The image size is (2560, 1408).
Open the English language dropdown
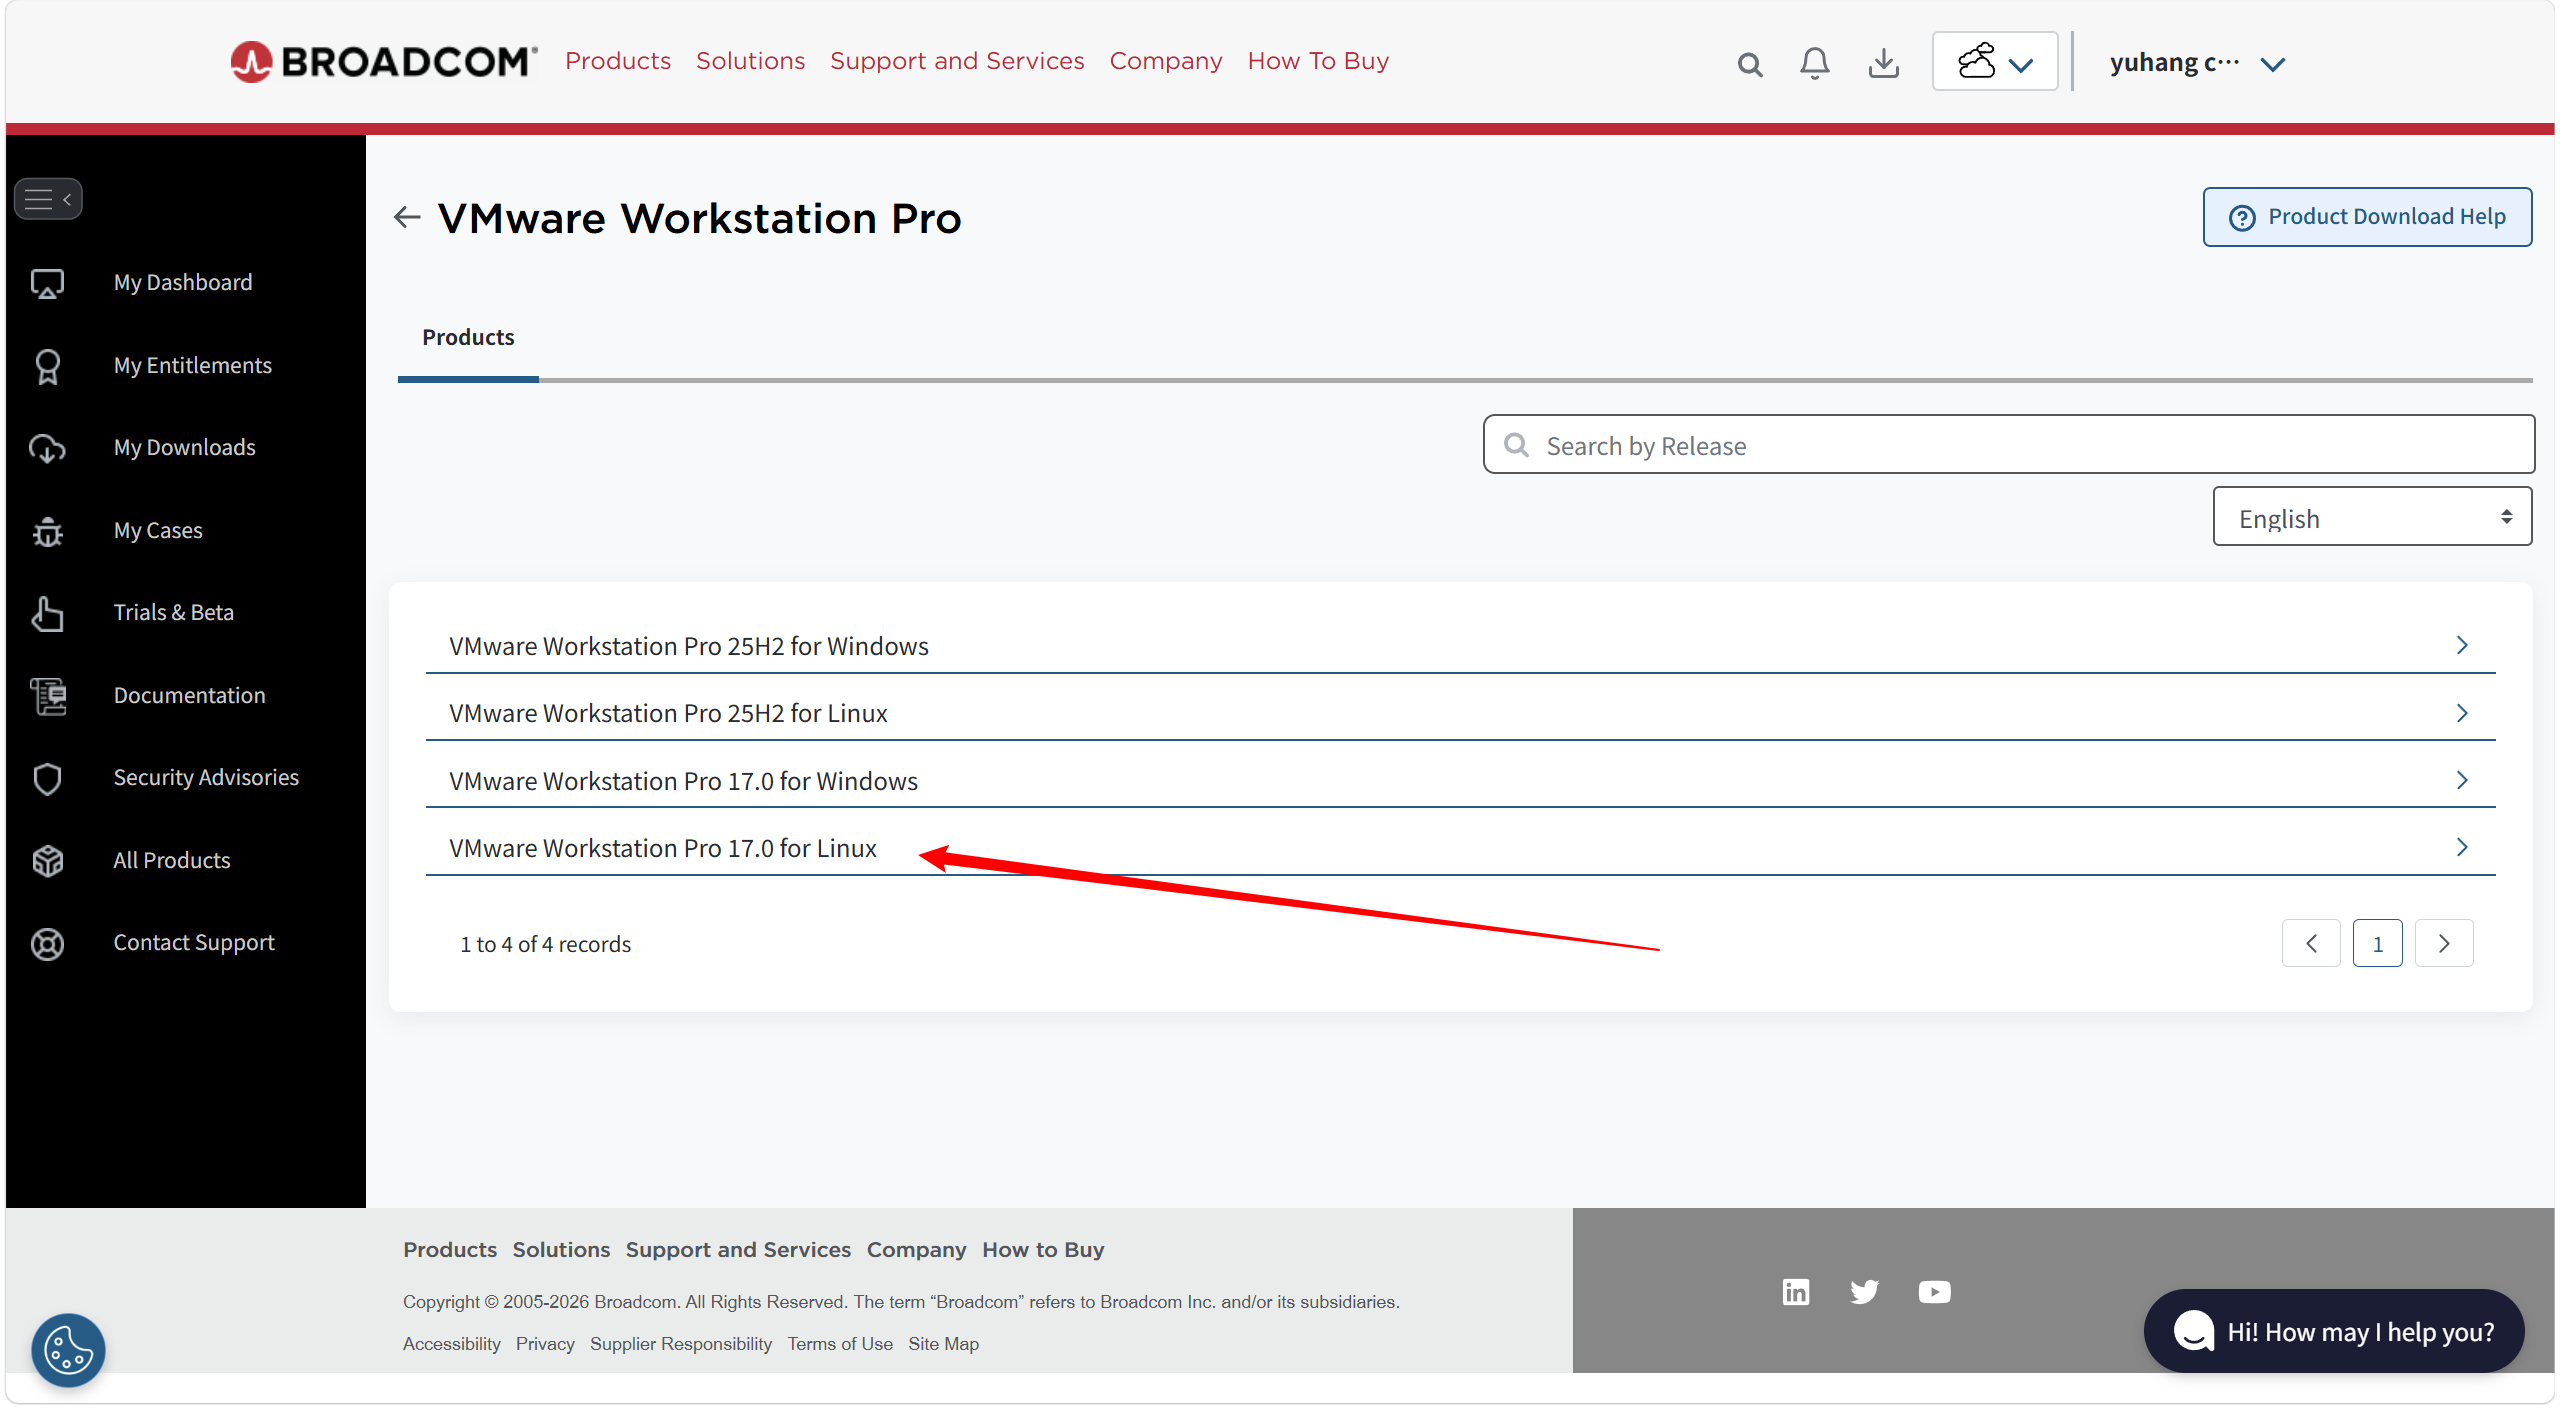(2371, 517)
